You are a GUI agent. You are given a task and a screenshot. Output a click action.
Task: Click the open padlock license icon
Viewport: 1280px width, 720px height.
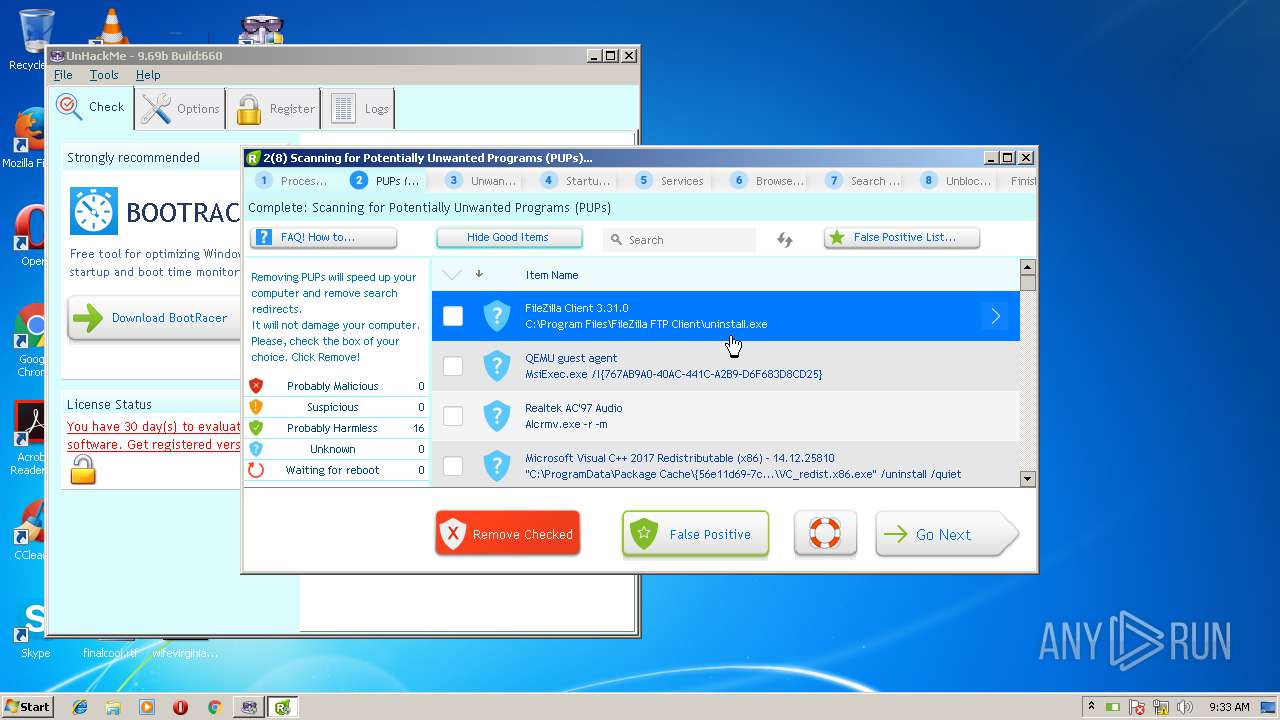click(x=83, y=469)
